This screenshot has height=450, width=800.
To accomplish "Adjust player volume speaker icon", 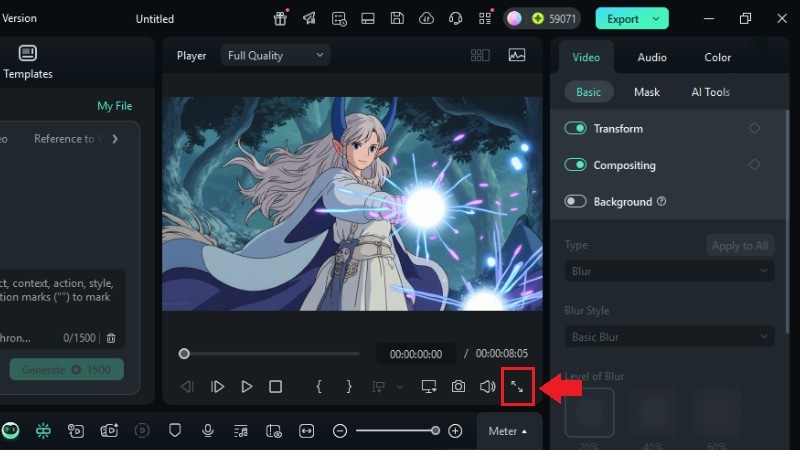I will (487, 387).
